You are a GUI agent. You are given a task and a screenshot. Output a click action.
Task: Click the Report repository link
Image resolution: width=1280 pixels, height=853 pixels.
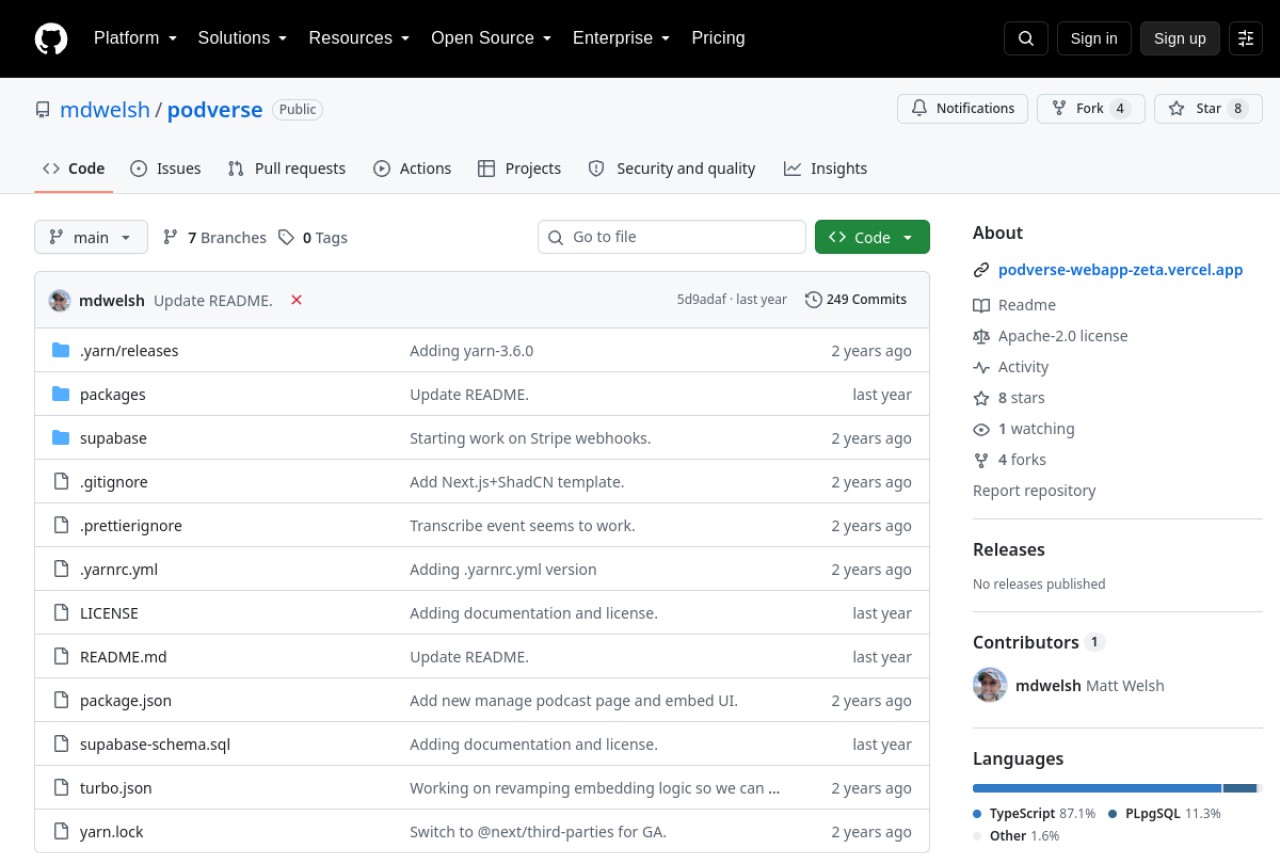point(1034,491)
